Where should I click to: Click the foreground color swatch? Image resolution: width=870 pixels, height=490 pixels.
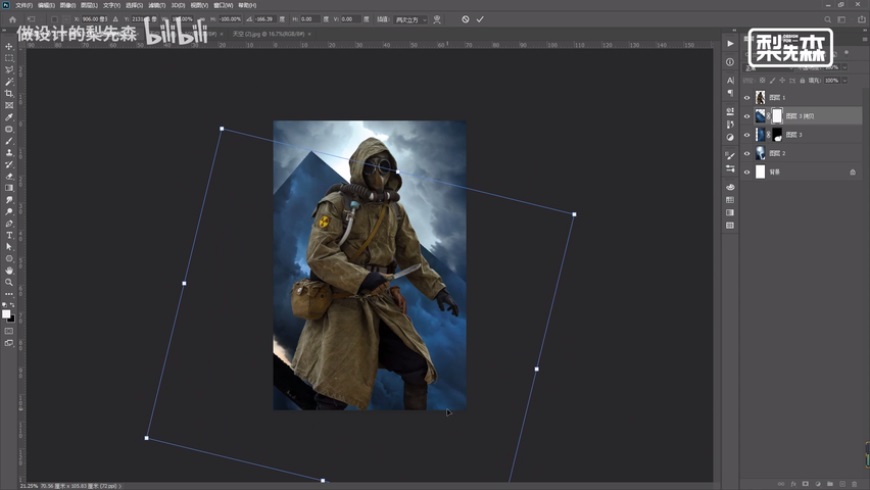pos(6,313)
